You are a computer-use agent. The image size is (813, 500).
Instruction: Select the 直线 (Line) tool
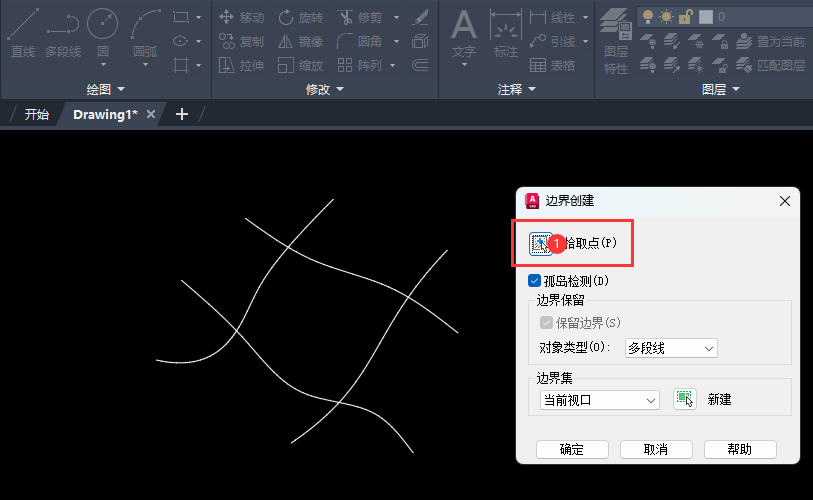(23, 32)
